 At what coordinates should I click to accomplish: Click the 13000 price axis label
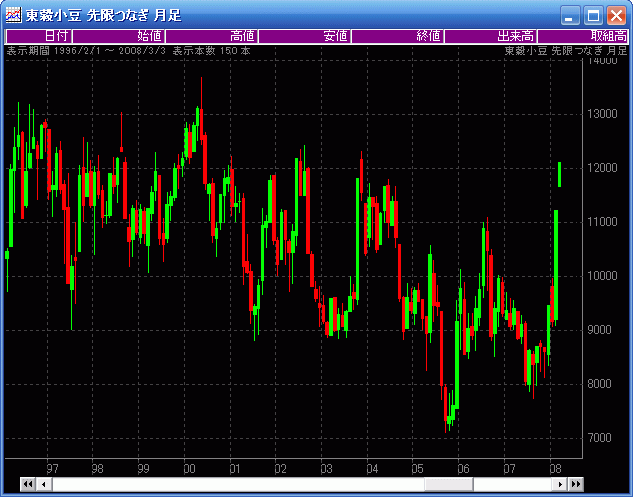pos(602,114)
